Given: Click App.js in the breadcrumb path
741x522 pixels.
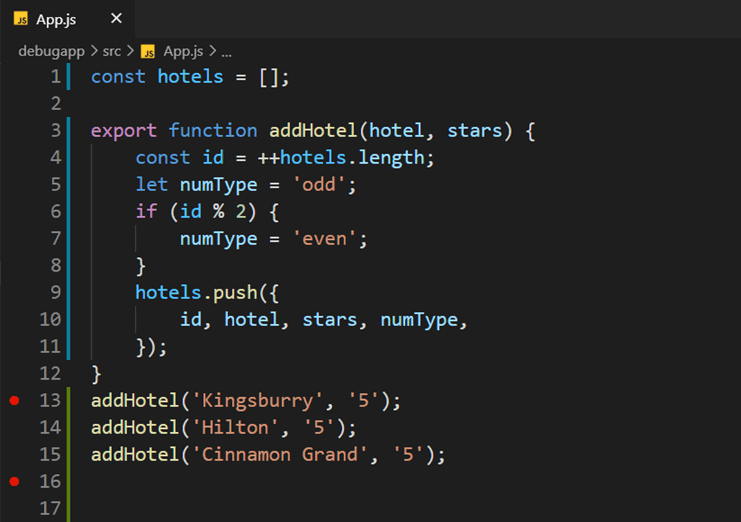Looking at the screenshot, I should (183, 51).
